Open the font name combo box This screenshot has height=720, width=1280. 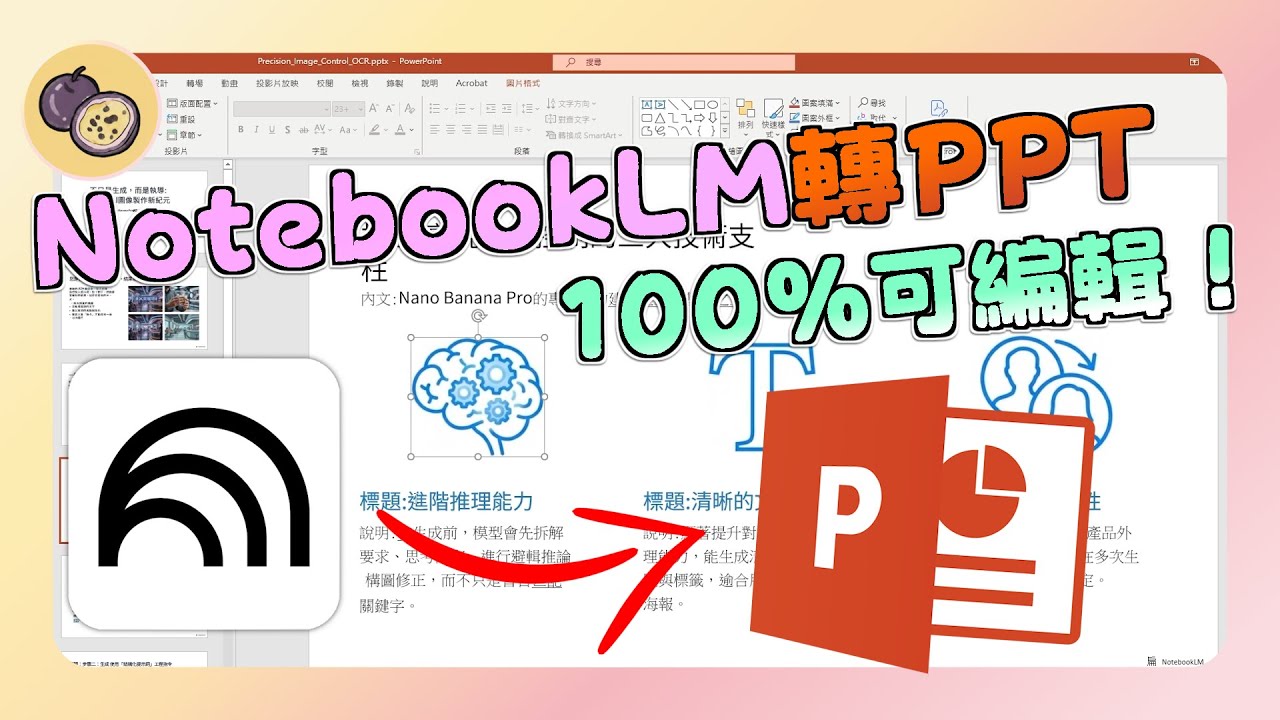(283, 109)
